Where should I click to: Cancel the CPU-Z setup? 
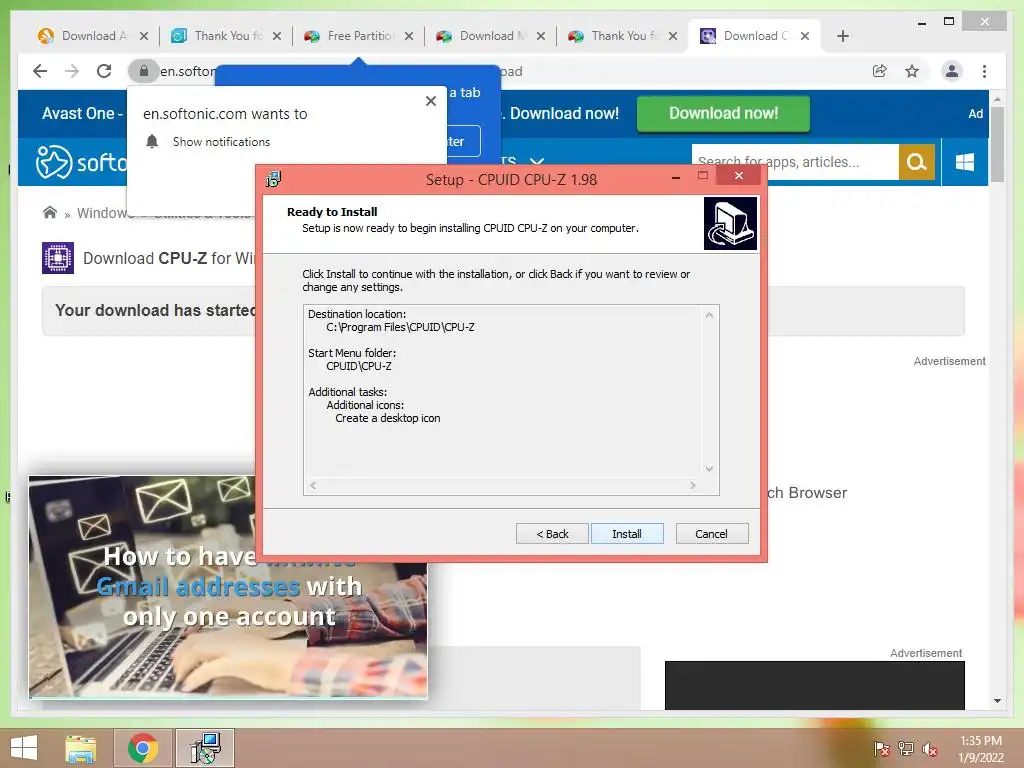(712, 534)
